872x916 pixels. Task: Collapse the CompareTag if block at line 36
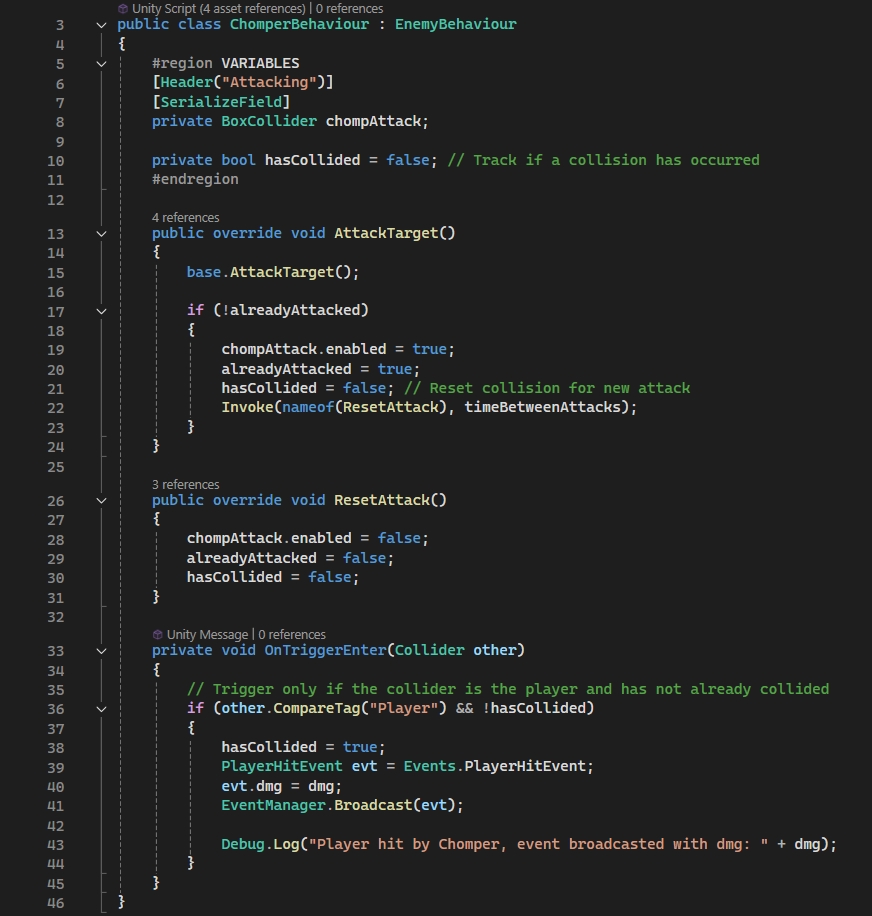tap(101, 709)
